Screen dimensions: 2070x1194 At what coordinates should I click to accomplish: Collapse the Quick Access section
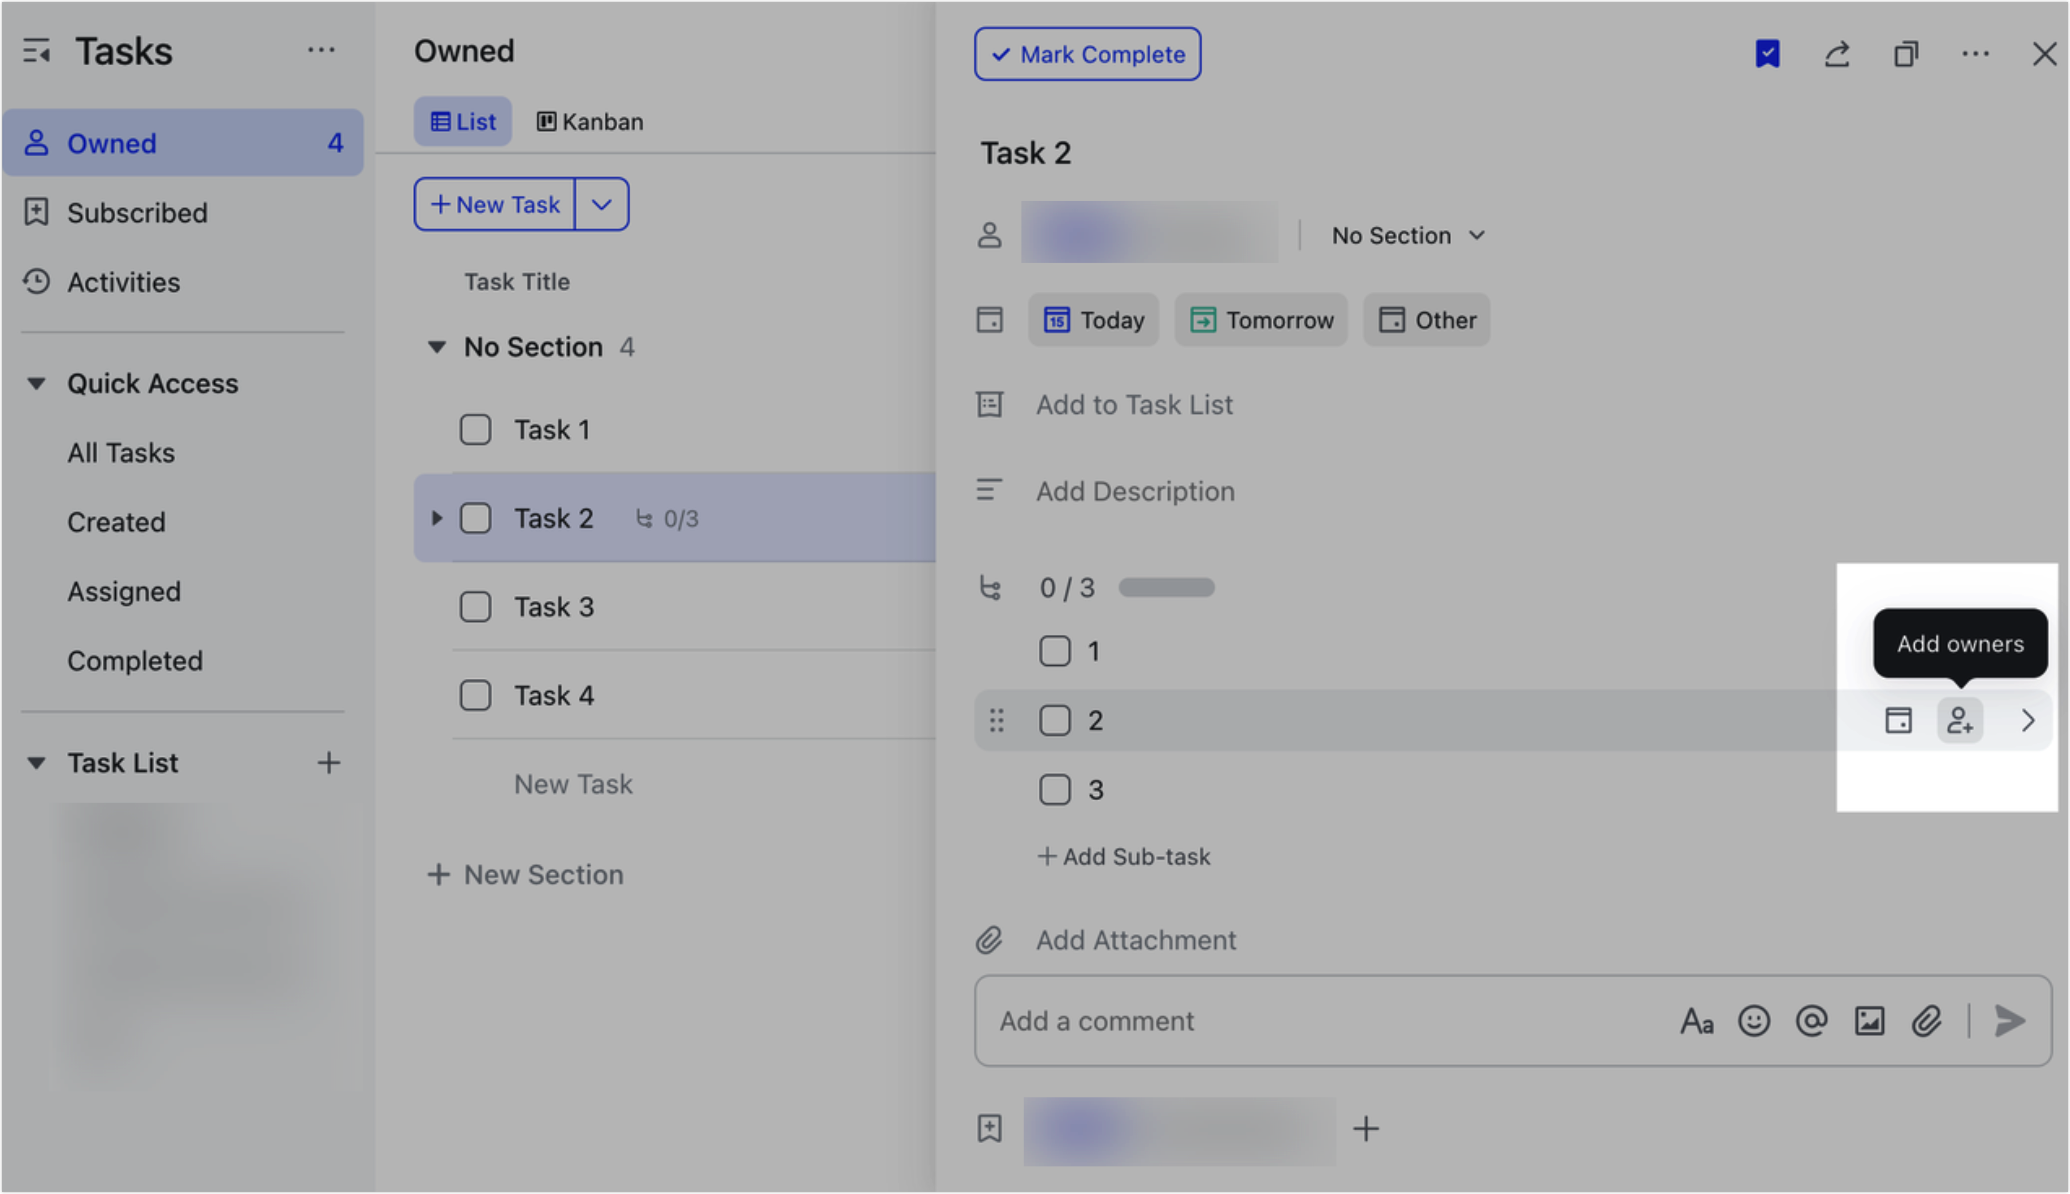pos(37,383)
